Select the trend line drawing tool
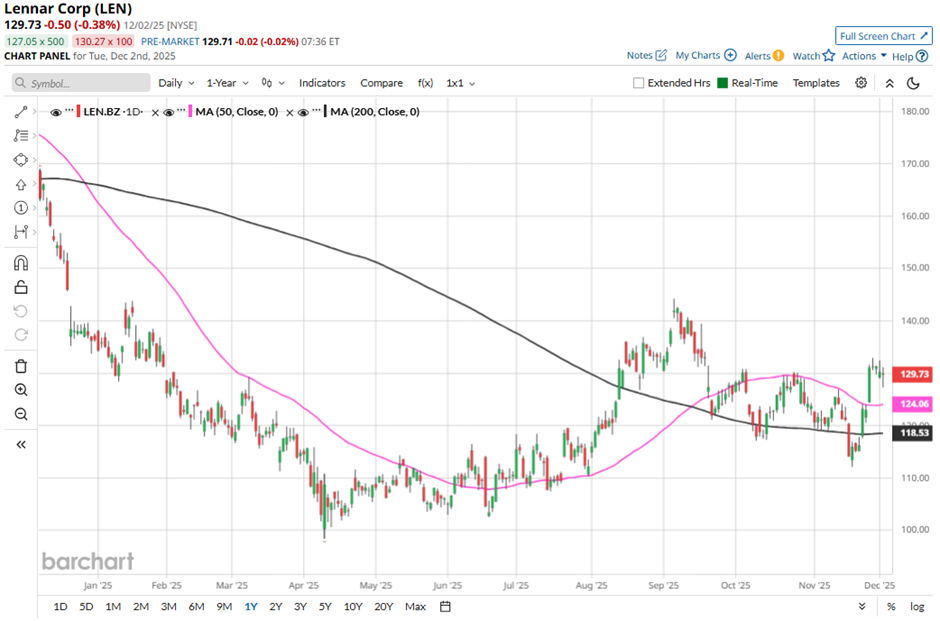 [x=21, y=112]
